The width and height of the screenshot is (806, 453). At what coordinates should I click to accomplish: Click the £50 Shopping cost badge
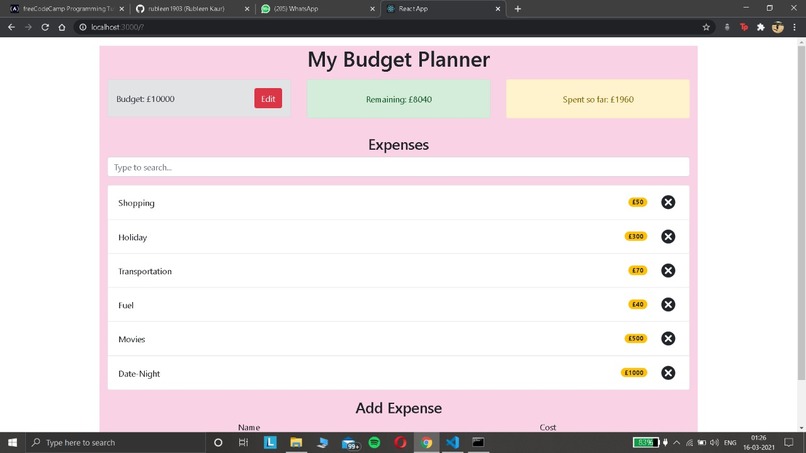[x=637, y=202]
